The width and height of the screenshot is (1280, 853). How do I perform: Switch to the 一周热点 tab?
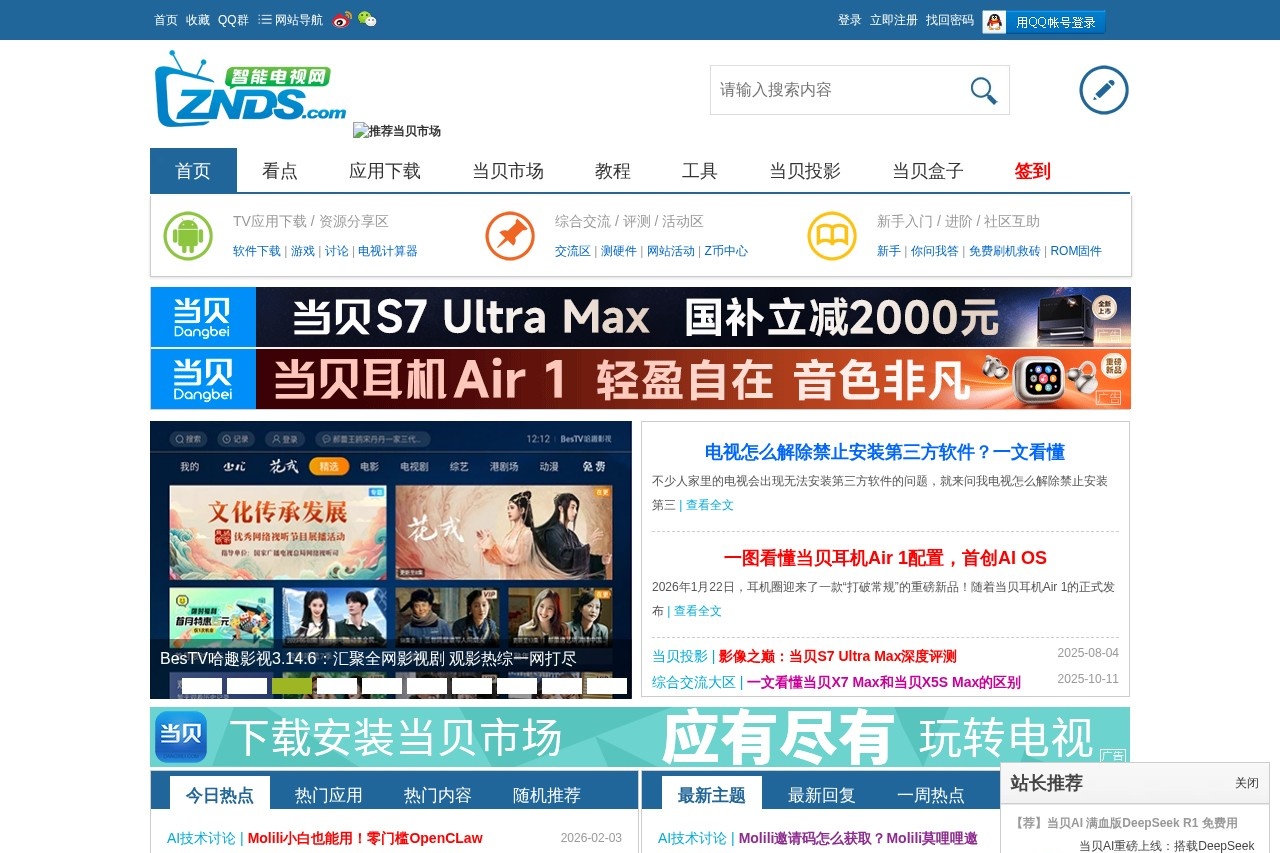931,795
